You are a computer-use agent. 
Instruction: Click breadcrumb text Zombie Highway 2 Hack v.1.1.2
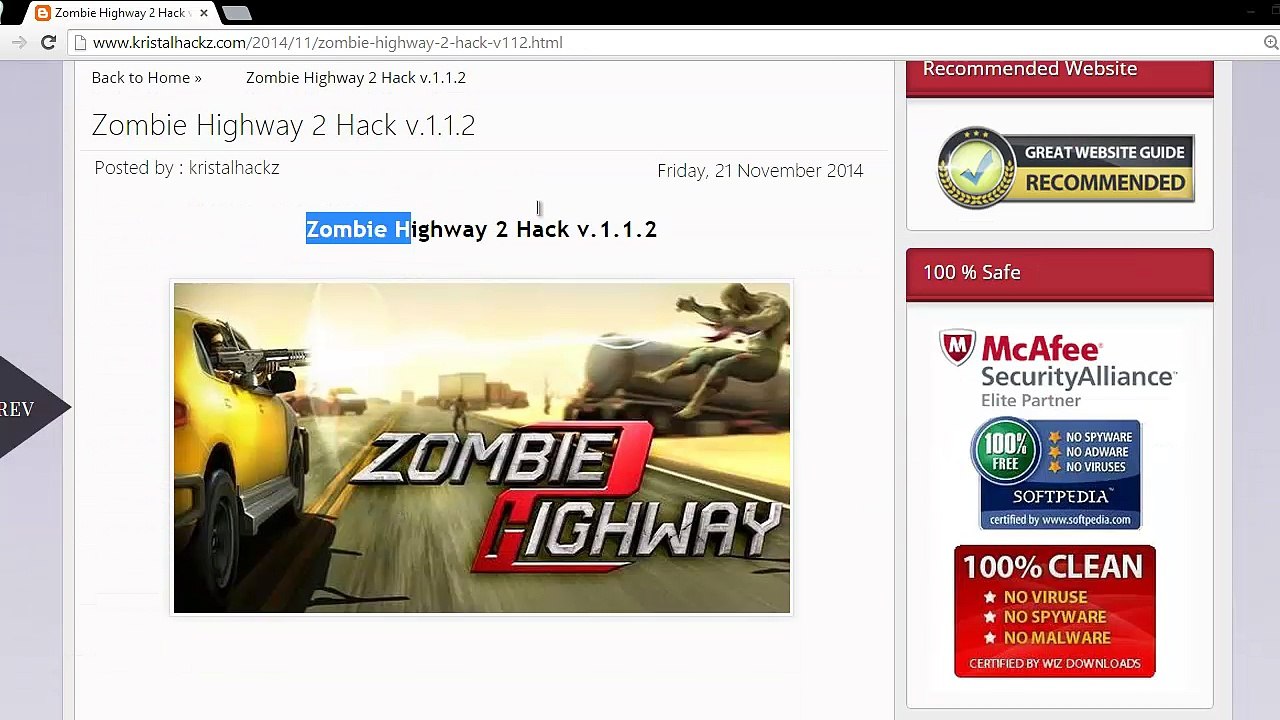click(356, 77)
